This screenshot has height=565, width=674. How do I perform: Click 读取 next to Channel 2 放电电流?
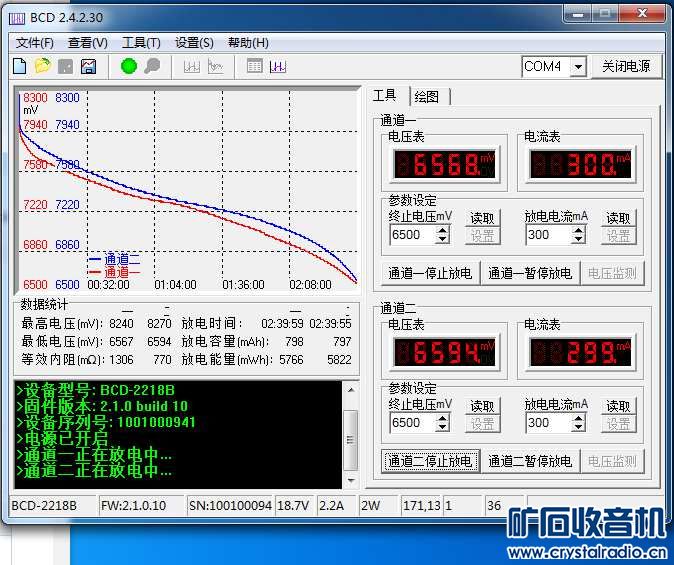click(x=618, y=406)
